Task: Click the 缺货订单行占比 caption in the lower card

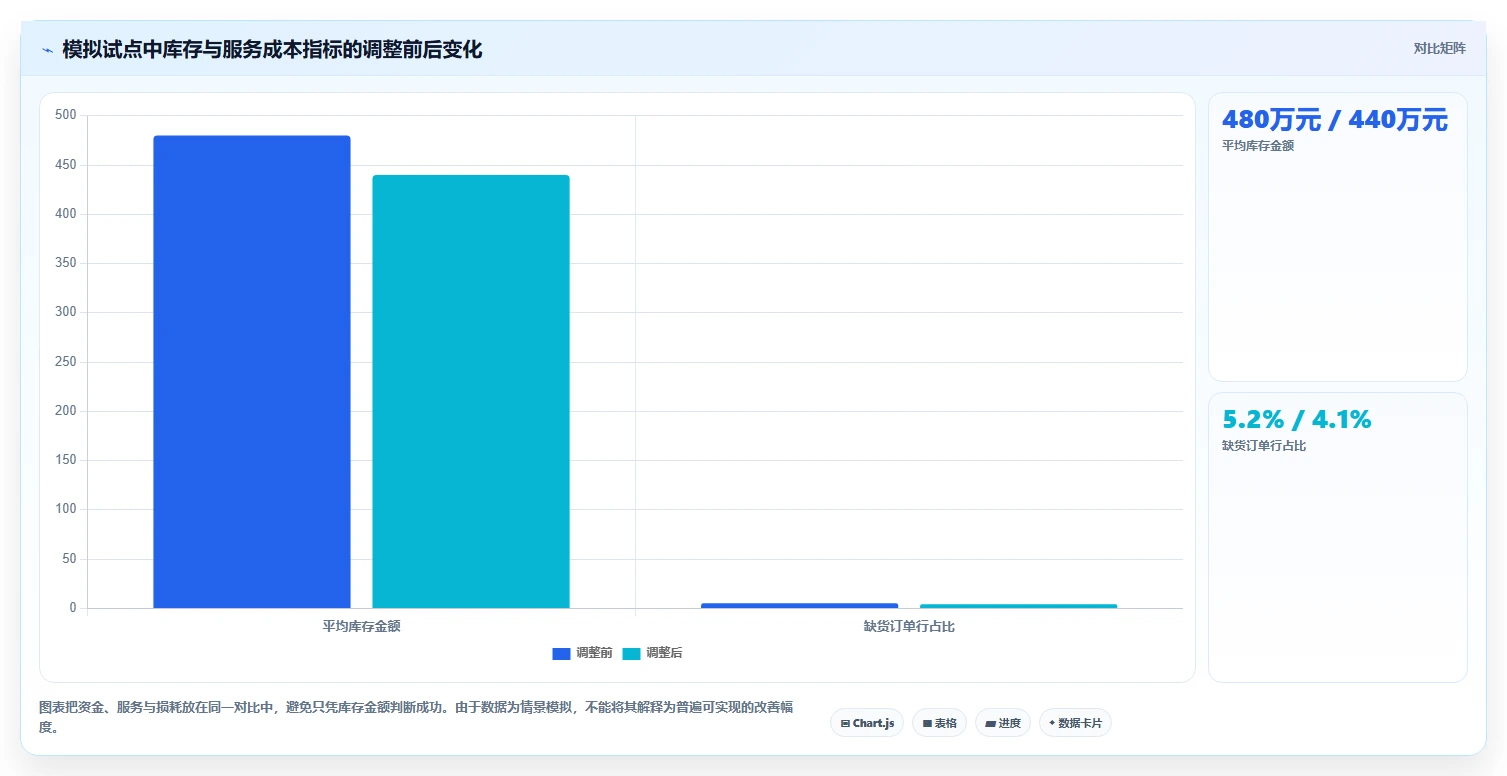Action: point(1264,446)
